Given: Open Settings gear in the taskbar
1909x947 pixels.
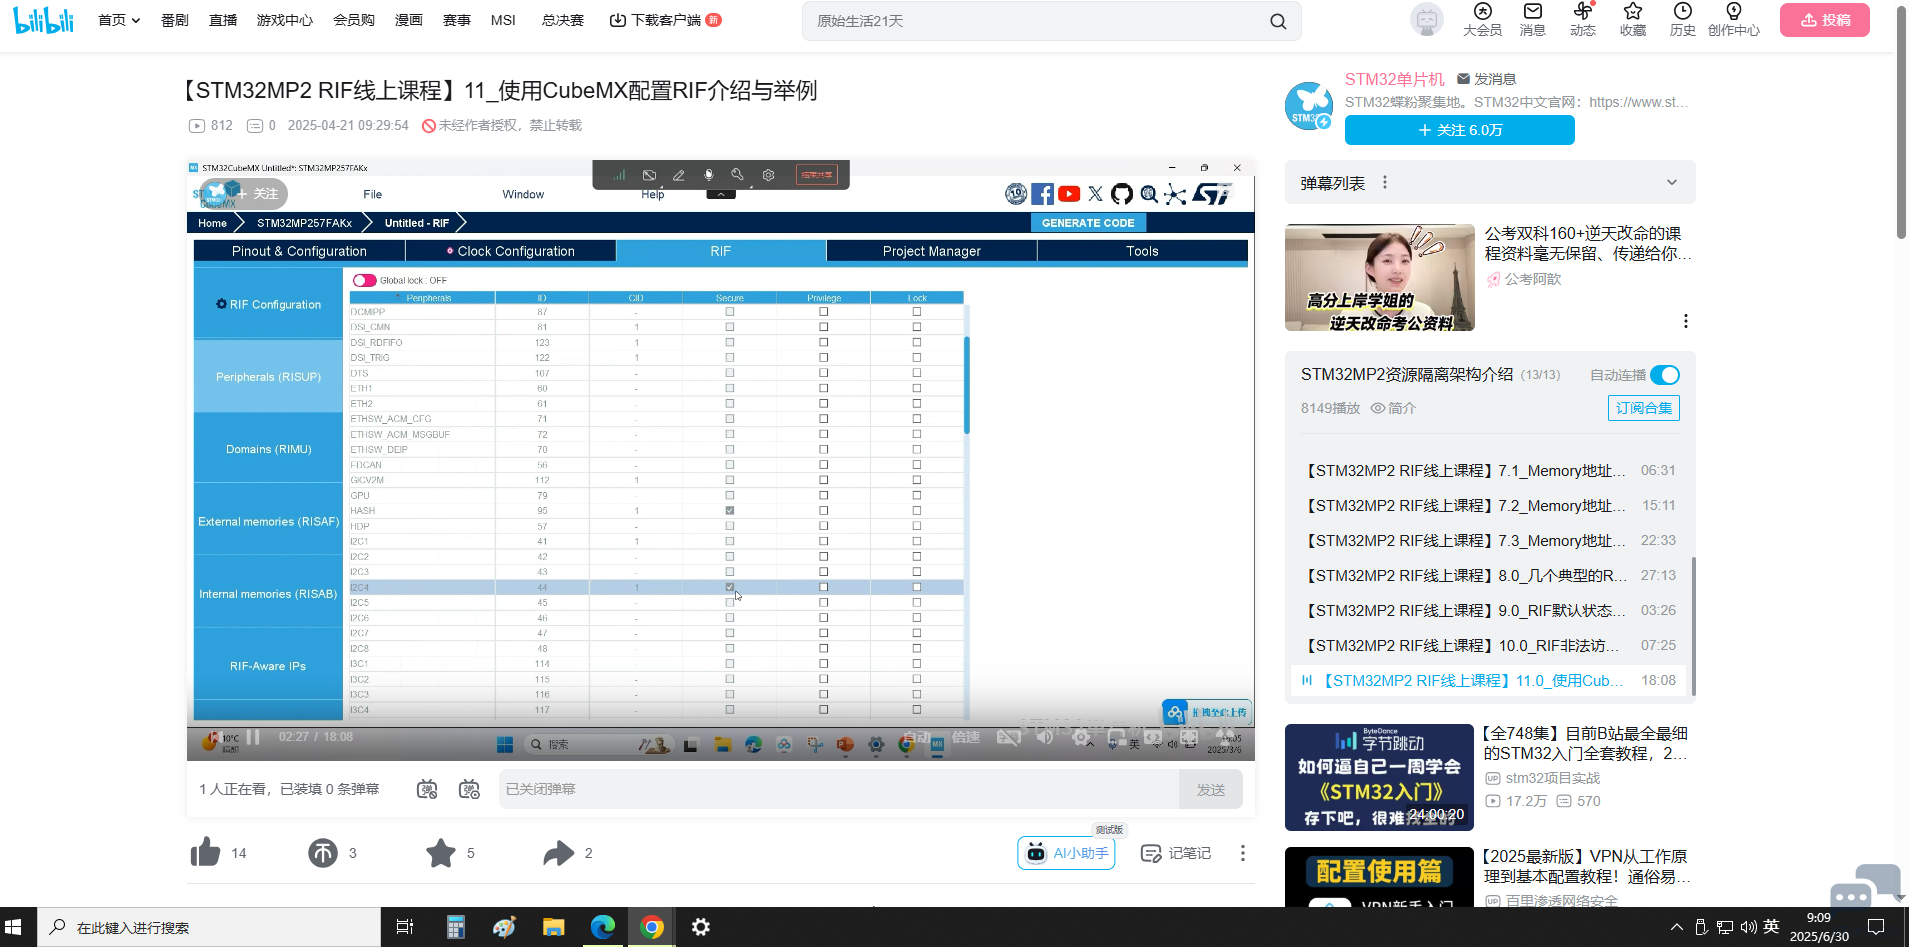Looking at the screenshot, I should click(x=701, y=927).
